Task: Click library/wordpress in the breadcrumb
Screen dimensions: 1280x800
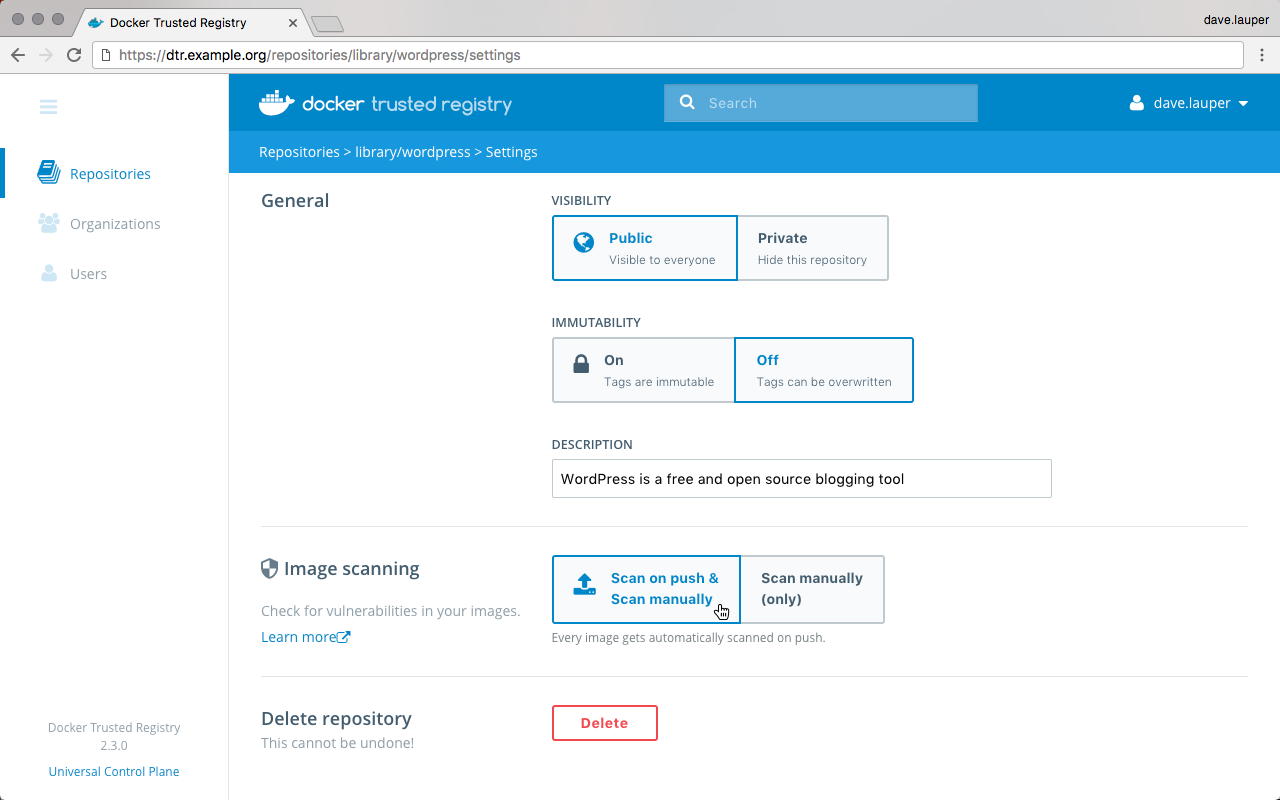Action: pos(412,152)
